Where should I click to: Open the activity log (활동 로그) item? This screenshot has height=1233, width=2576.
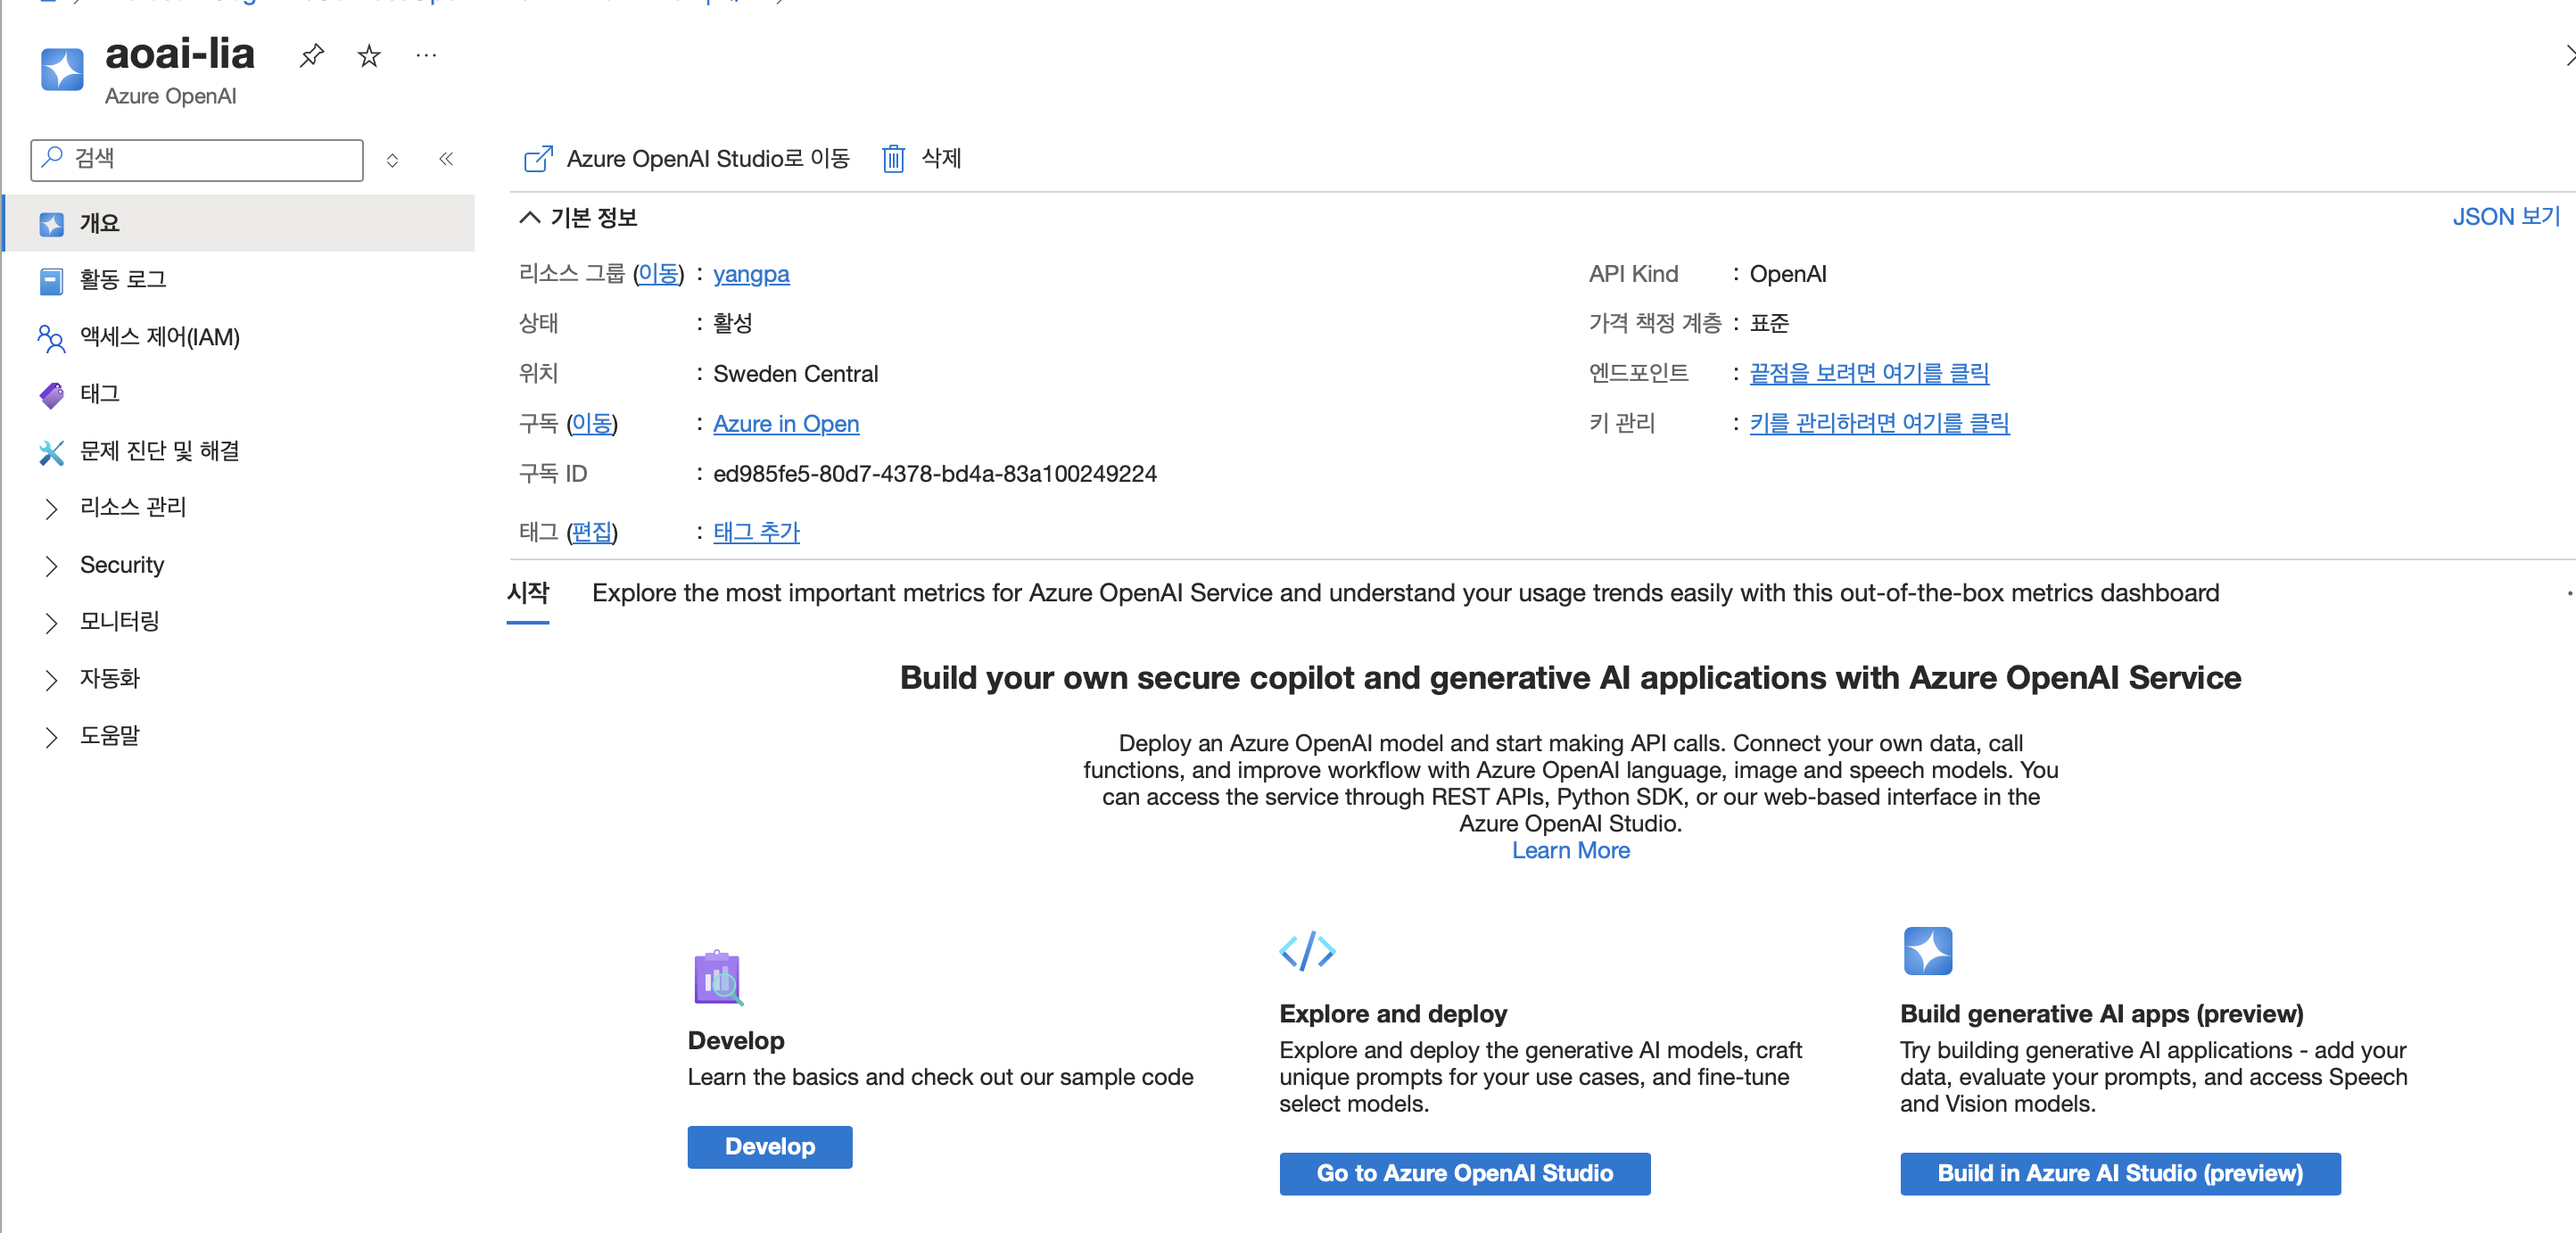(x=123, y=280)
